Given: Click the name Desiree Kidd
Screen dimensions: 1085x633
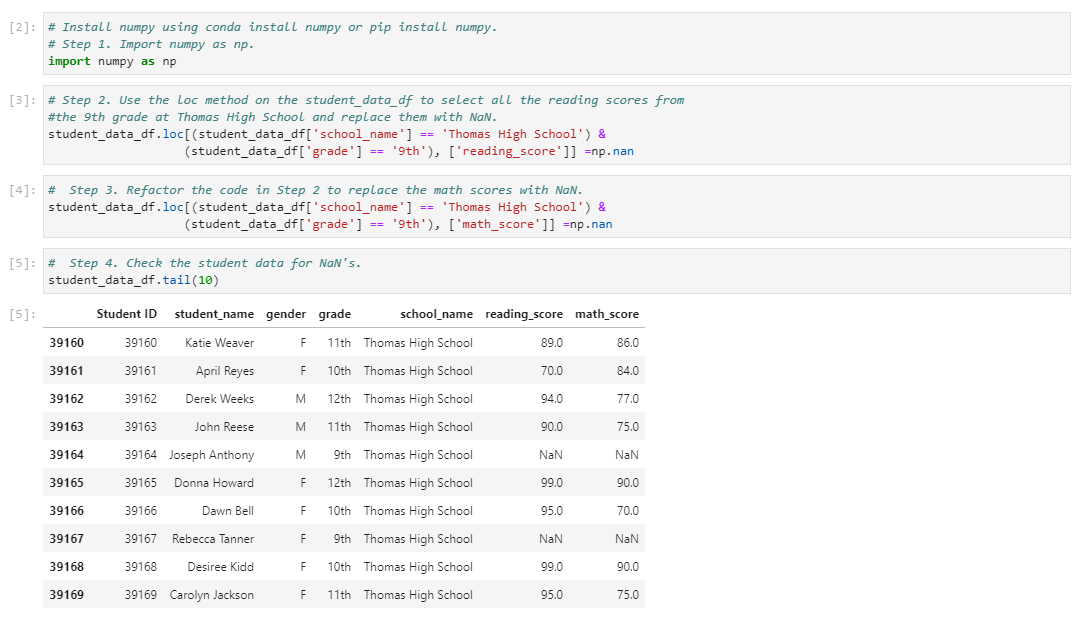Looking at the screenshot, I should pyautogui.click(x=221, y=567).
